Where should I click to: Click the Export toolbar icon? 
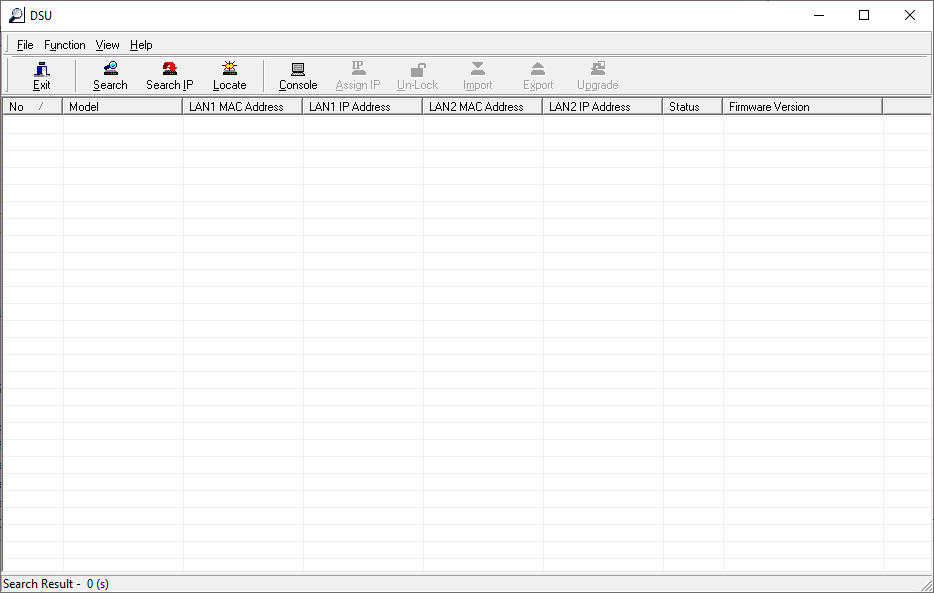coord(538,76)
